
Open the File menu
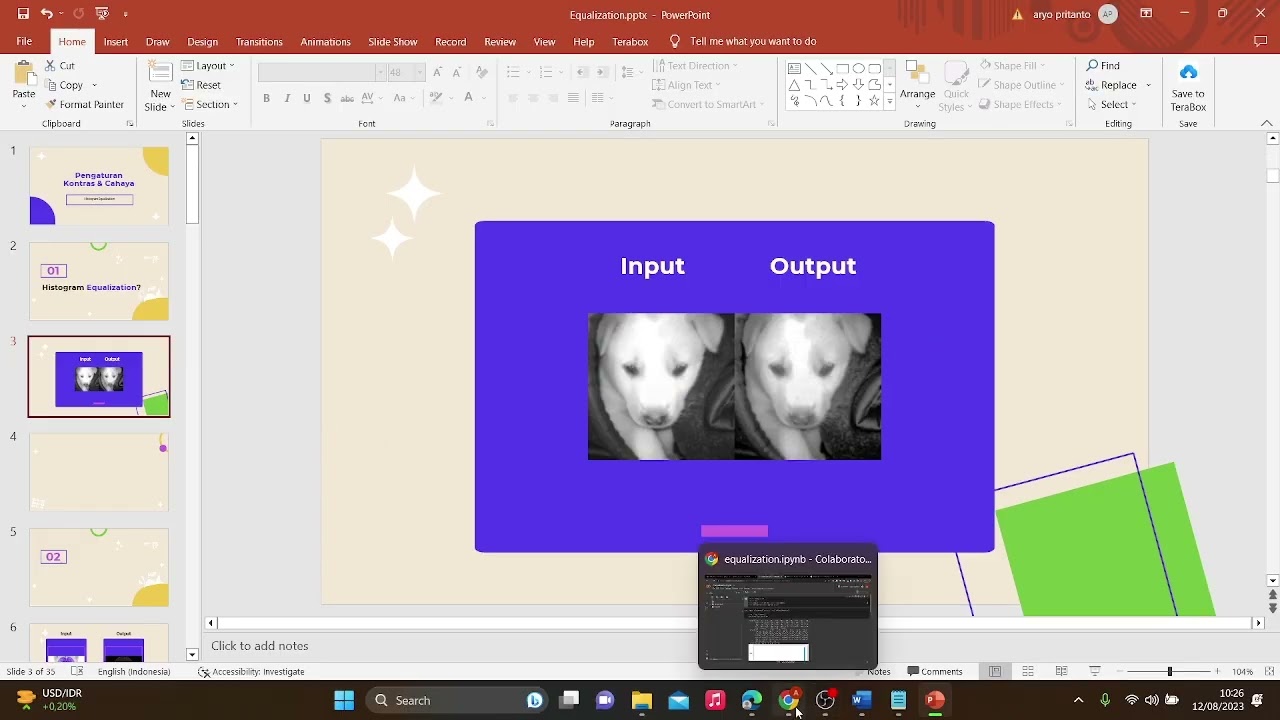tap(24, 41)
